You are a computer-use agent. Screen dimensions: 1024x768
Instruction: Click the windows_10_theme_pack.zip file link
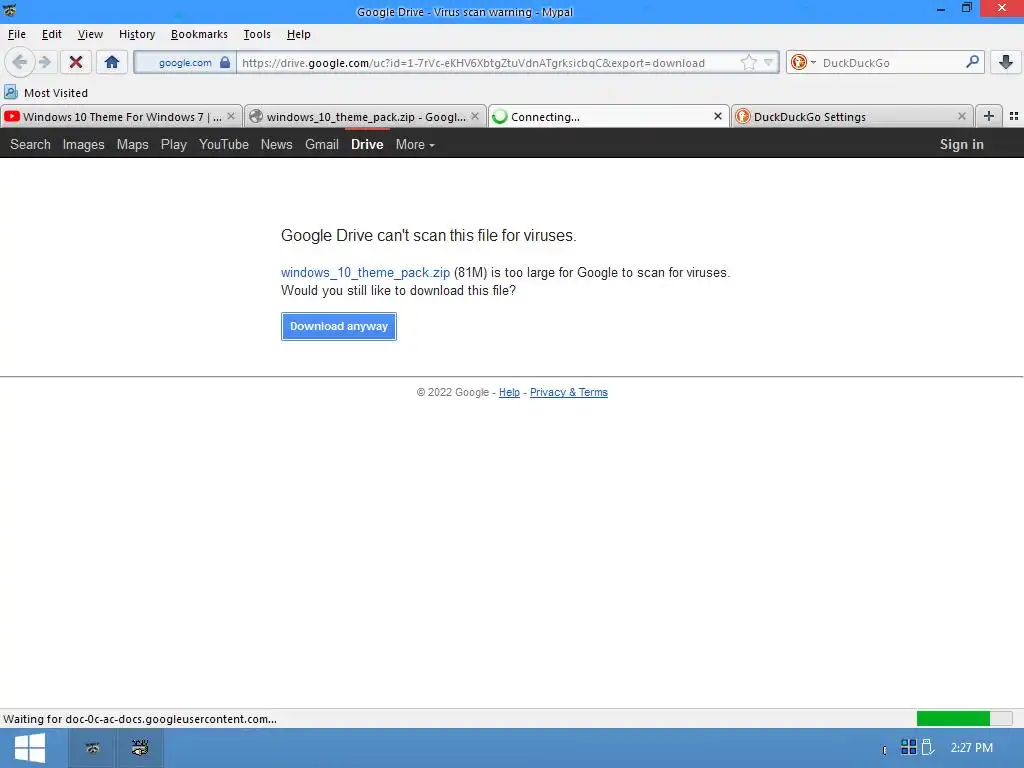(365, 272)
